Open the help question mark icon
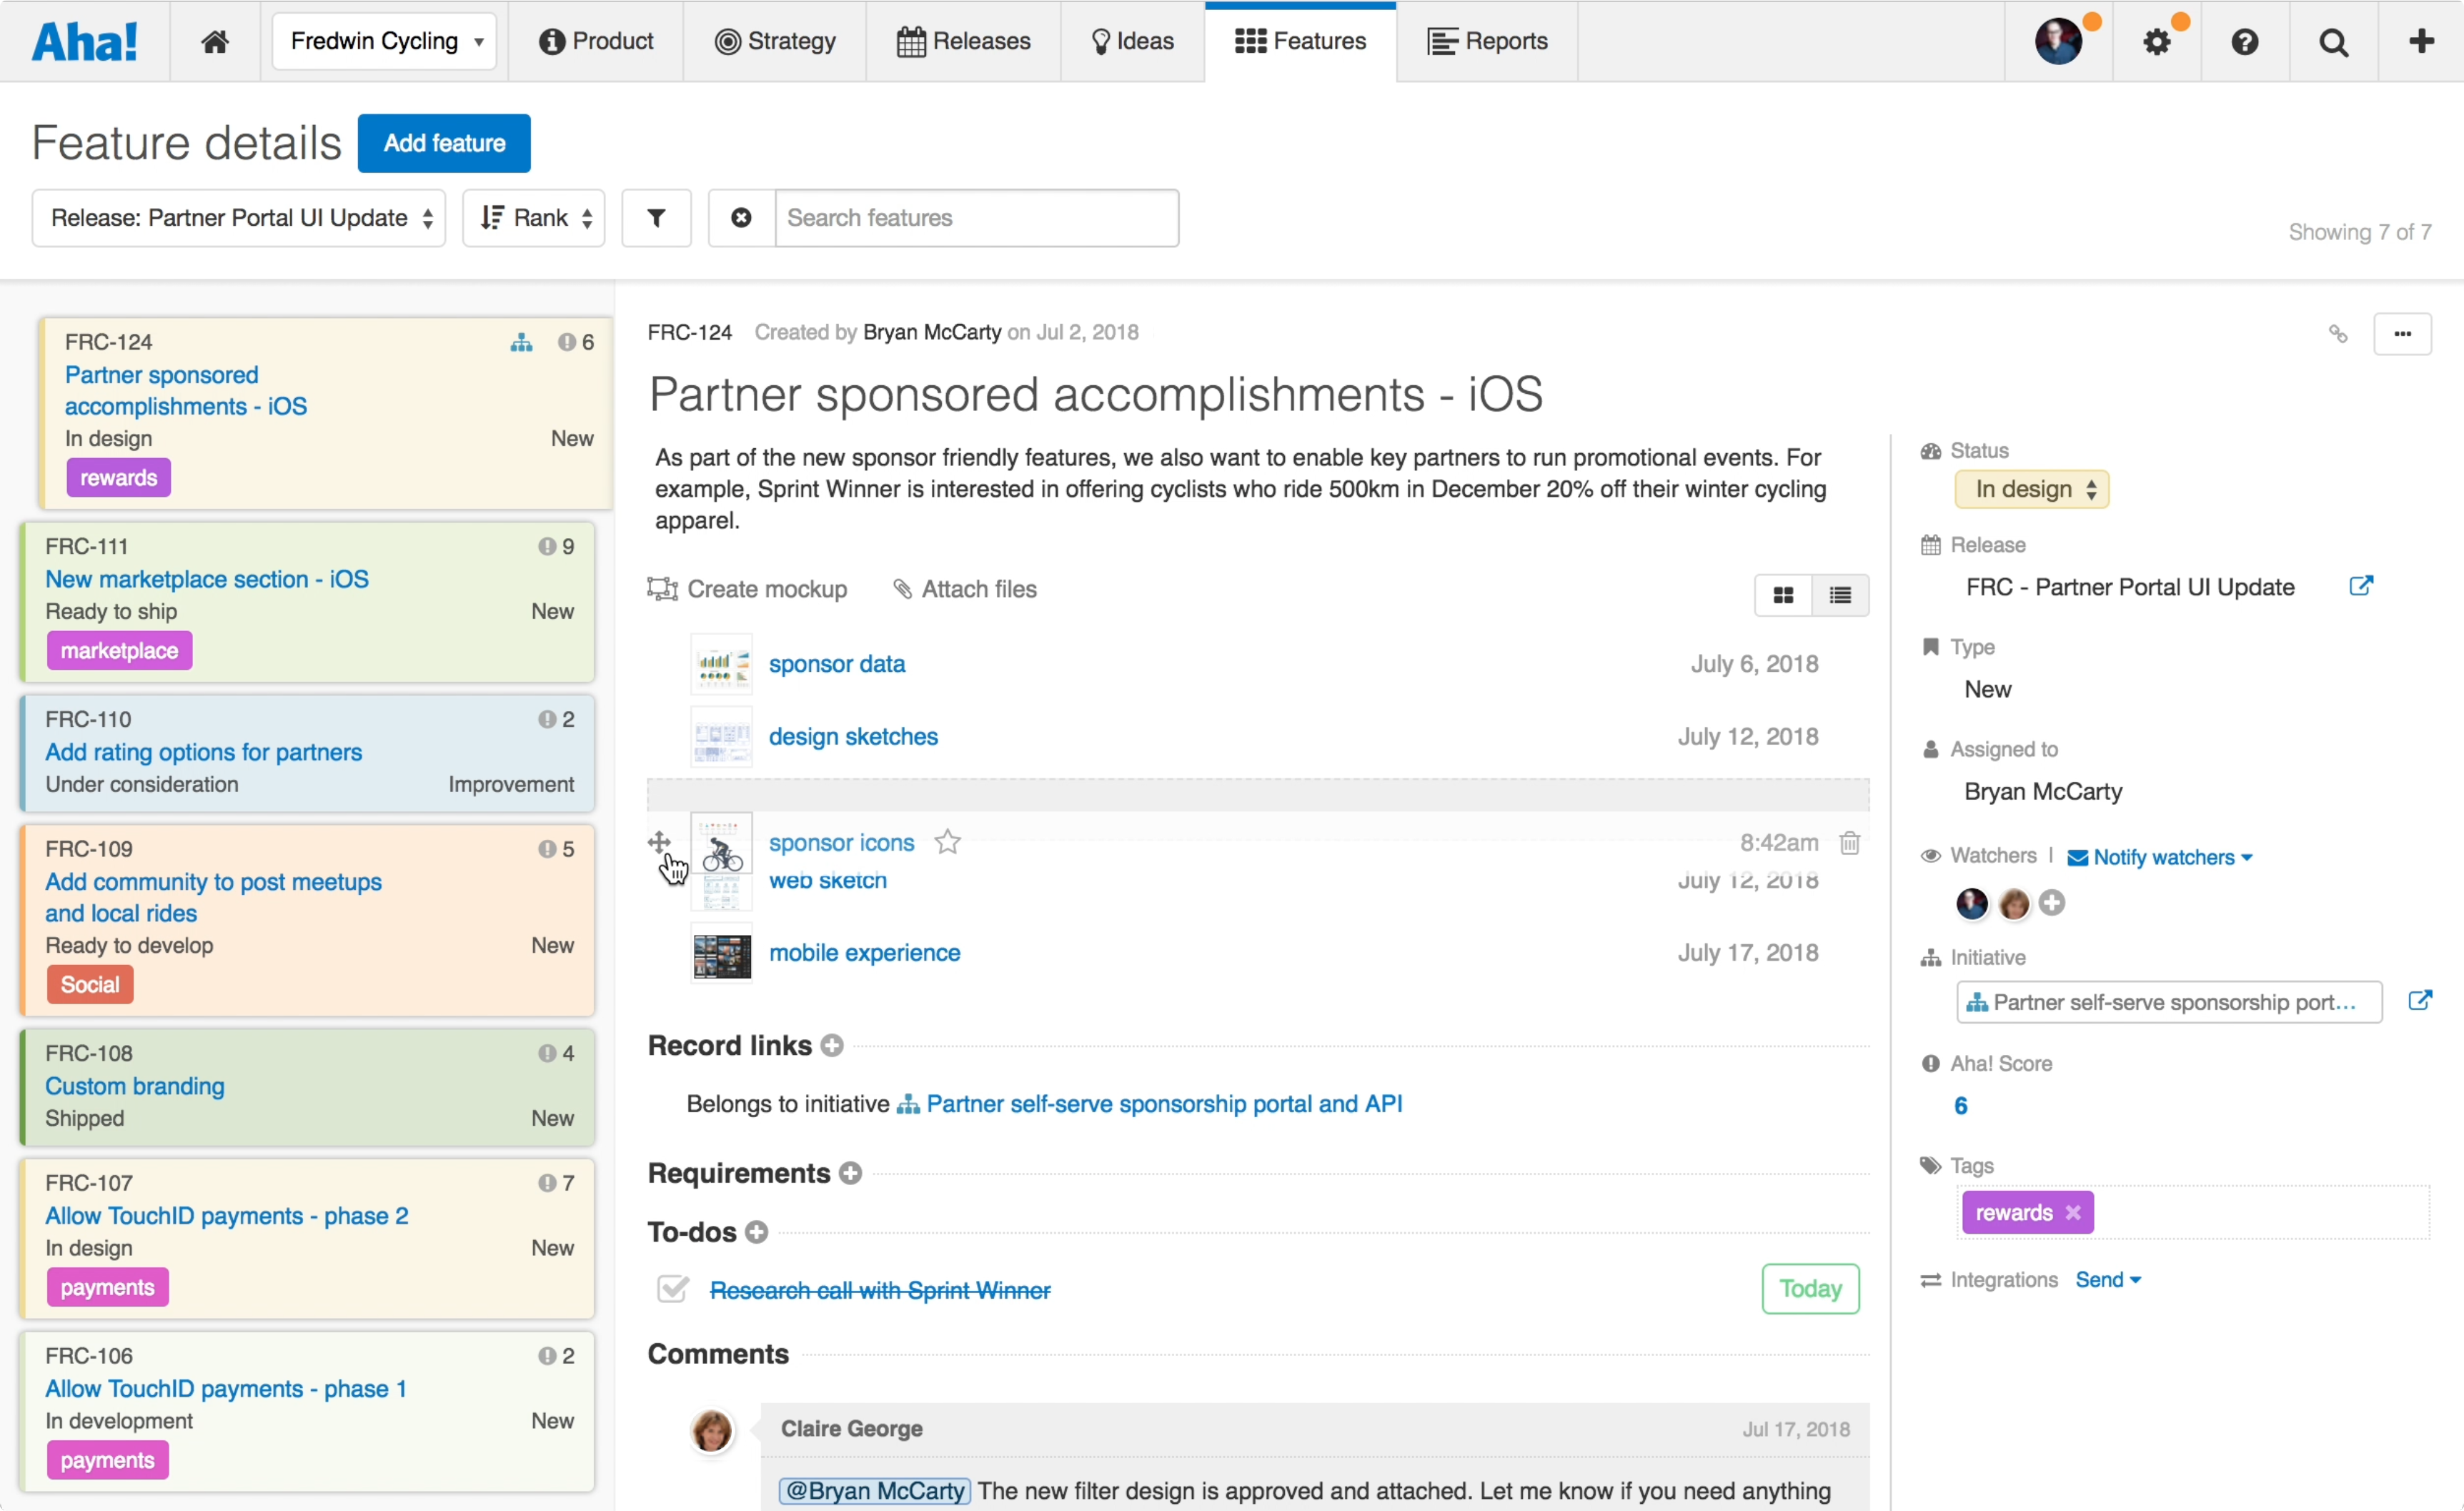This screenshot has height=1511, width=2464. point(2244,42)
